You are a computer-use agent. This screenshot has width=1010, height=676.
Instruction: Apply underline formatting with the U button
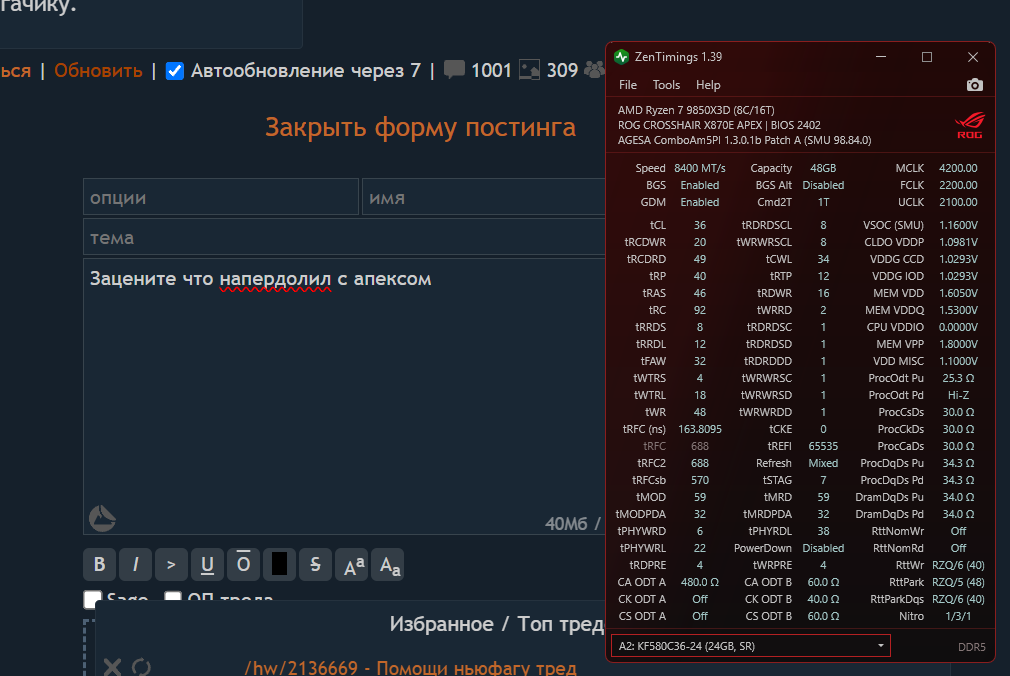pos(207,565)
